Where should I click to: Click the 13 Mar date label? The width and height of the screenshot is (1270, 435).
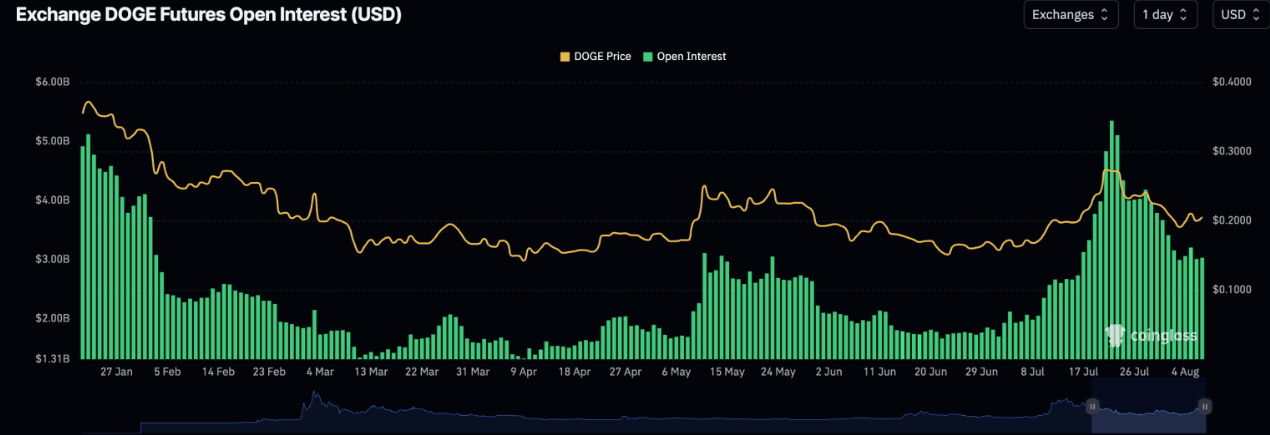tap(371, 371)
